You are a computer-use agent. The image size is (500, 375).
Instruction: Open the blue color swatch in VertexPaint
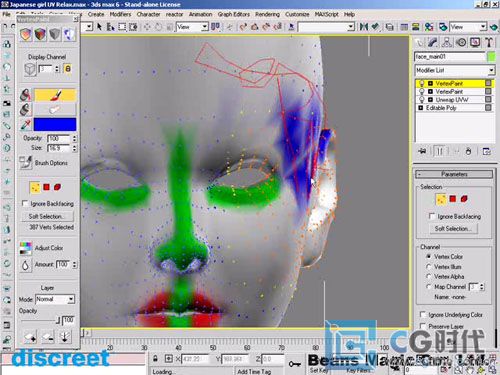click(x=55, y=124)
